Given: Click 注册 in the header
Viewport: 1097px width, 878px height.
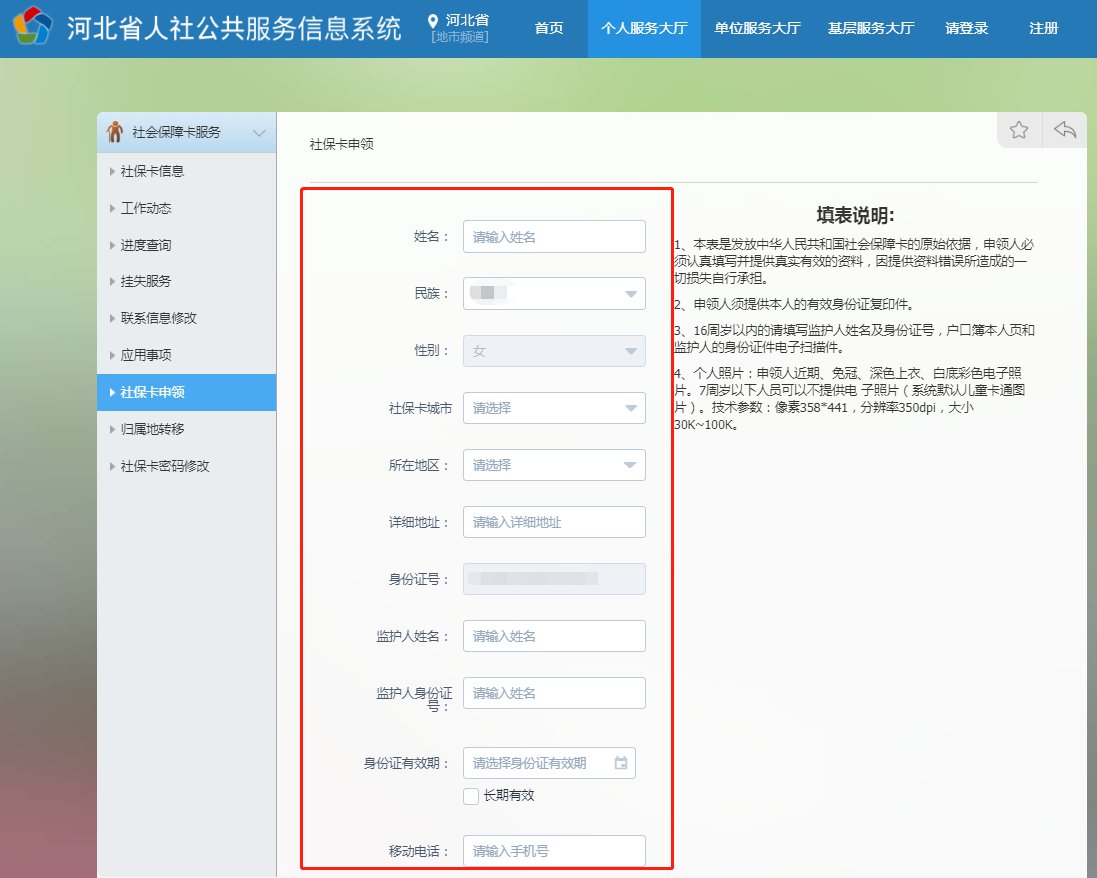Looking at the screenshot, I should [1043, 28].
